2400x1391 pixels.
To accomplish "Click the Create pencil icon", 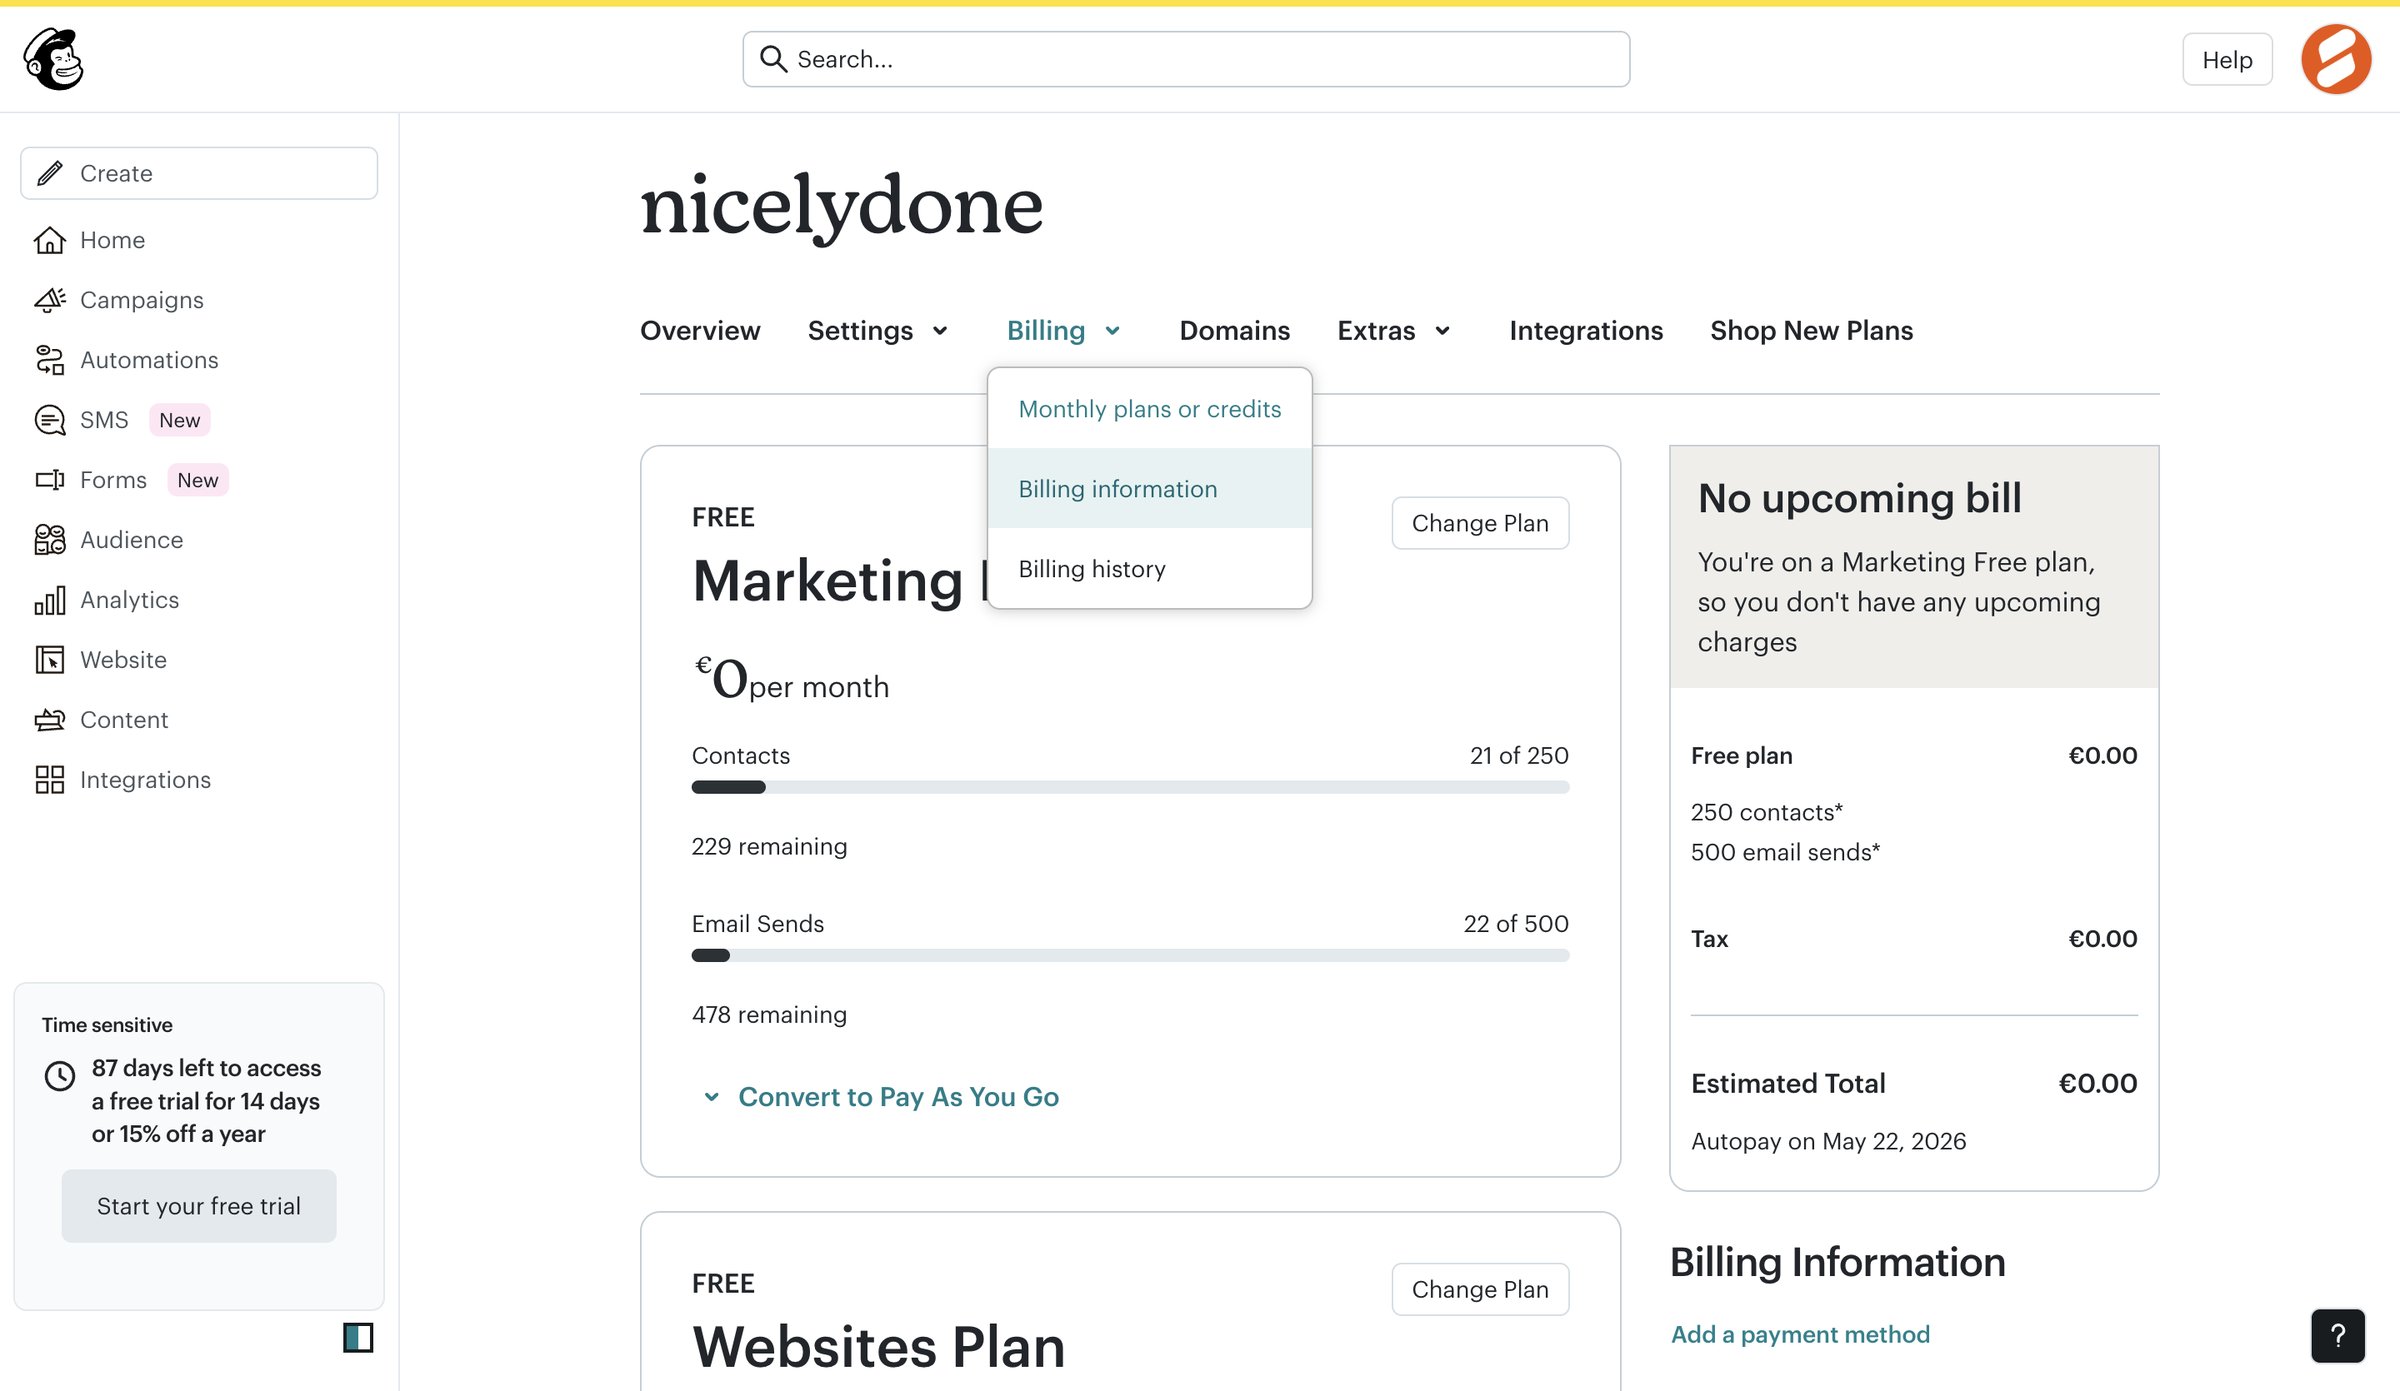I will point(50,173).
